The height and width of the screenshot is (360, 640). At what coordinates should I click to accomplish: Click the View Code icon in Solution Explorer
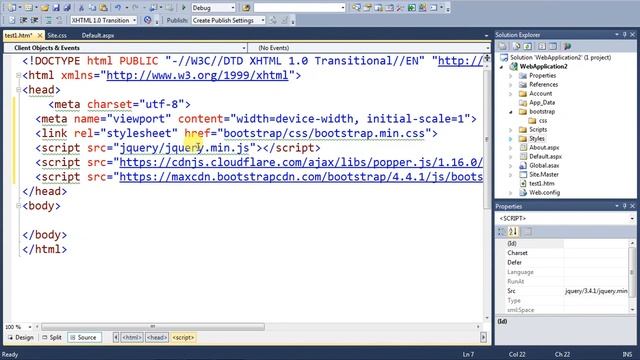click(x=542, y=46)
